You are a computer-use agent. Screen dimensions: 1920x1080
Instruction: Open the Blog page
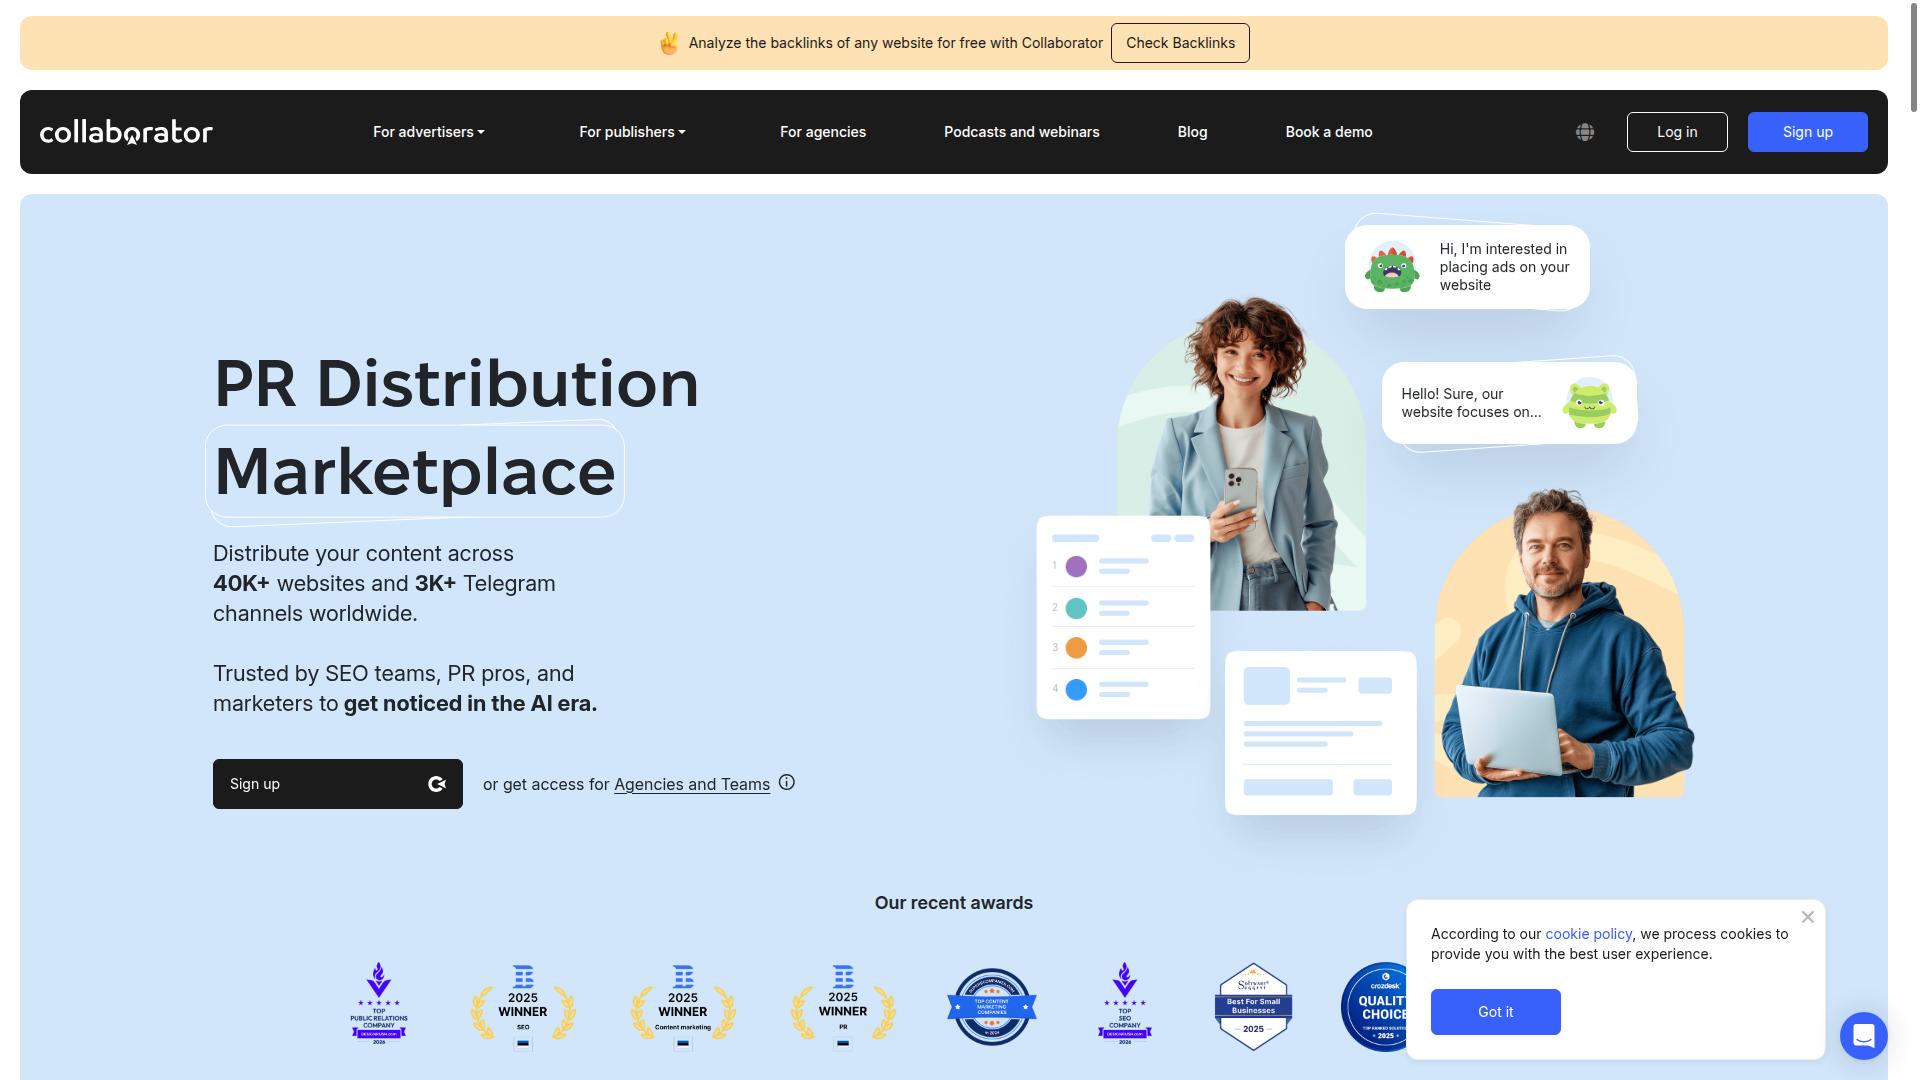coord(1192,132)
